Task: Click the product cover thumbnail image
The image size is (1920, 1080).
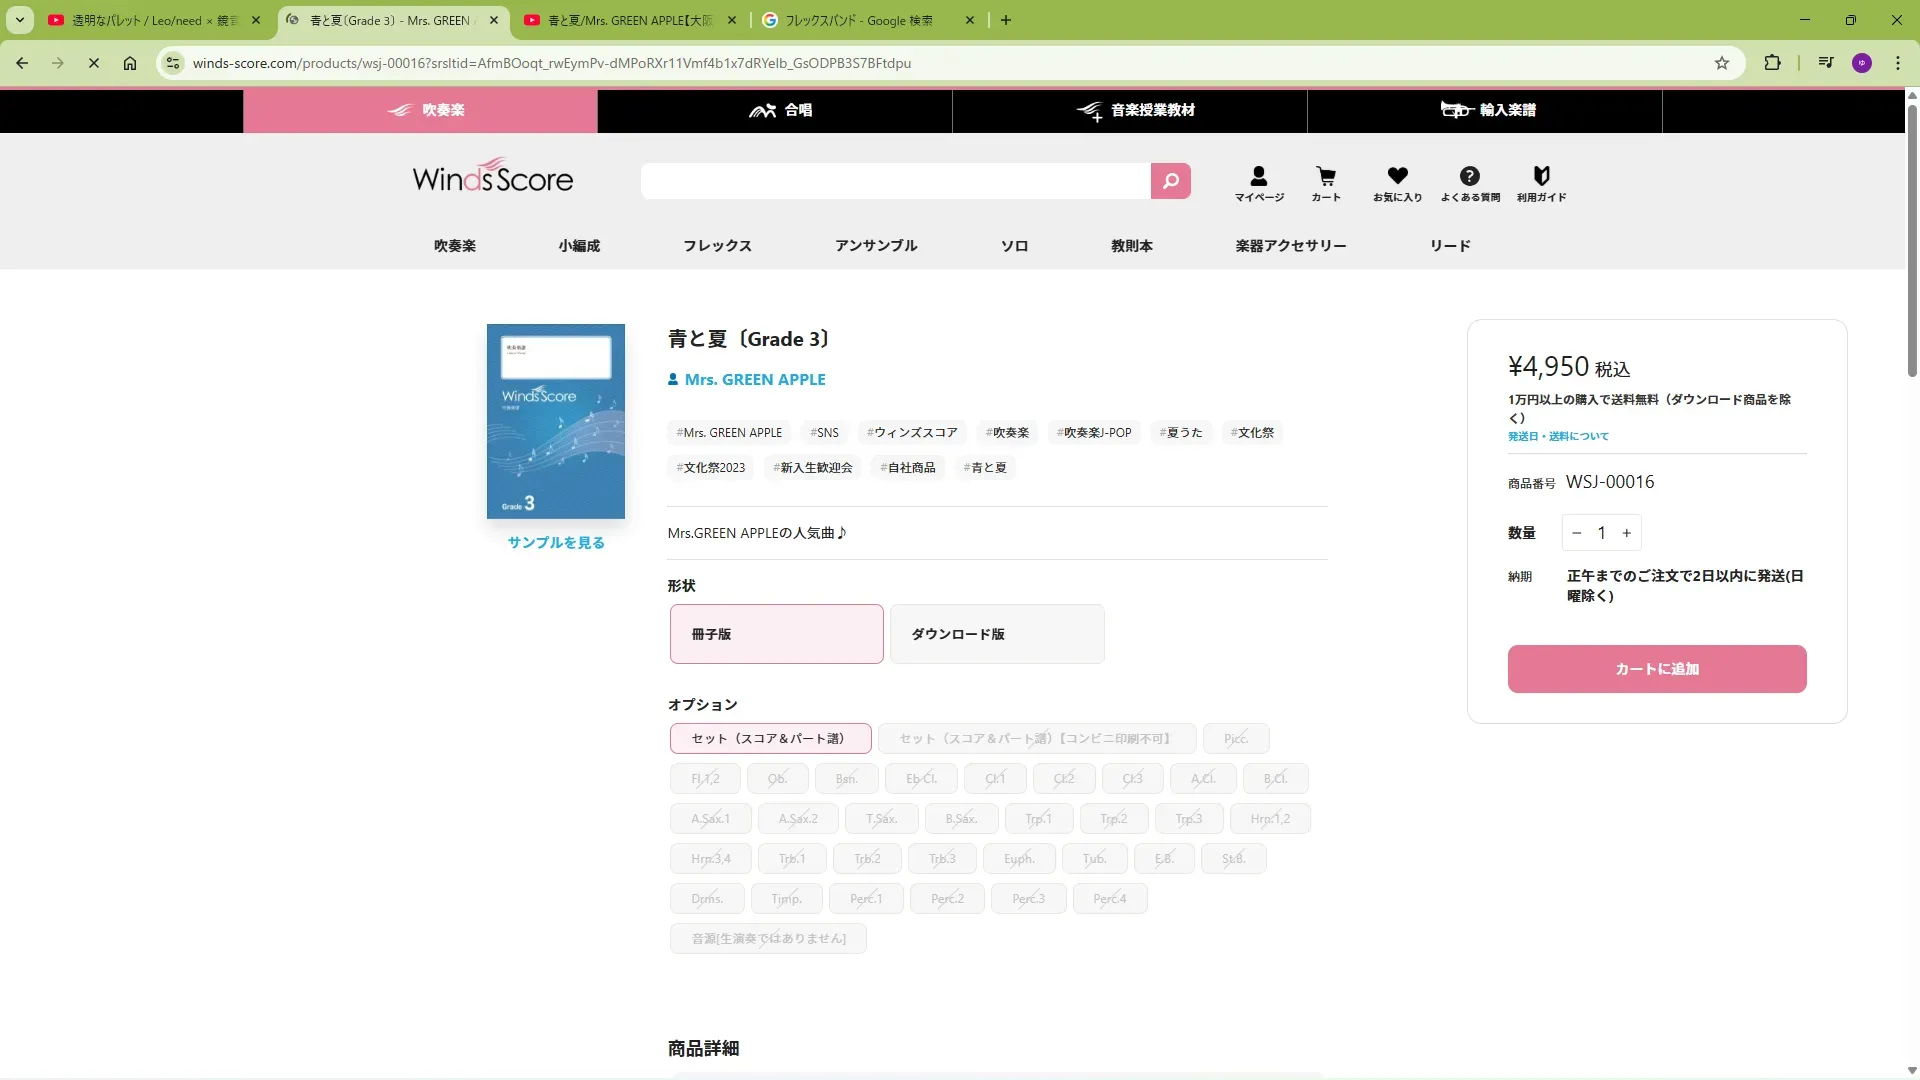Action: [x=556, y=421]
